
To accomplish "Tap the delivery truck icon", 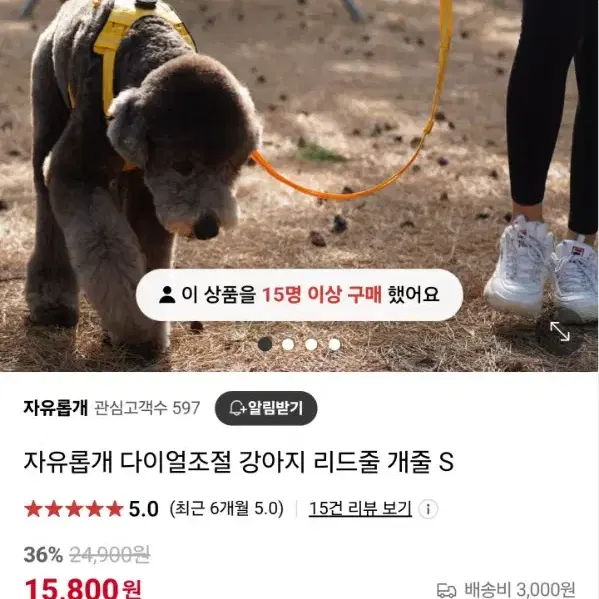I will [447, 590].
